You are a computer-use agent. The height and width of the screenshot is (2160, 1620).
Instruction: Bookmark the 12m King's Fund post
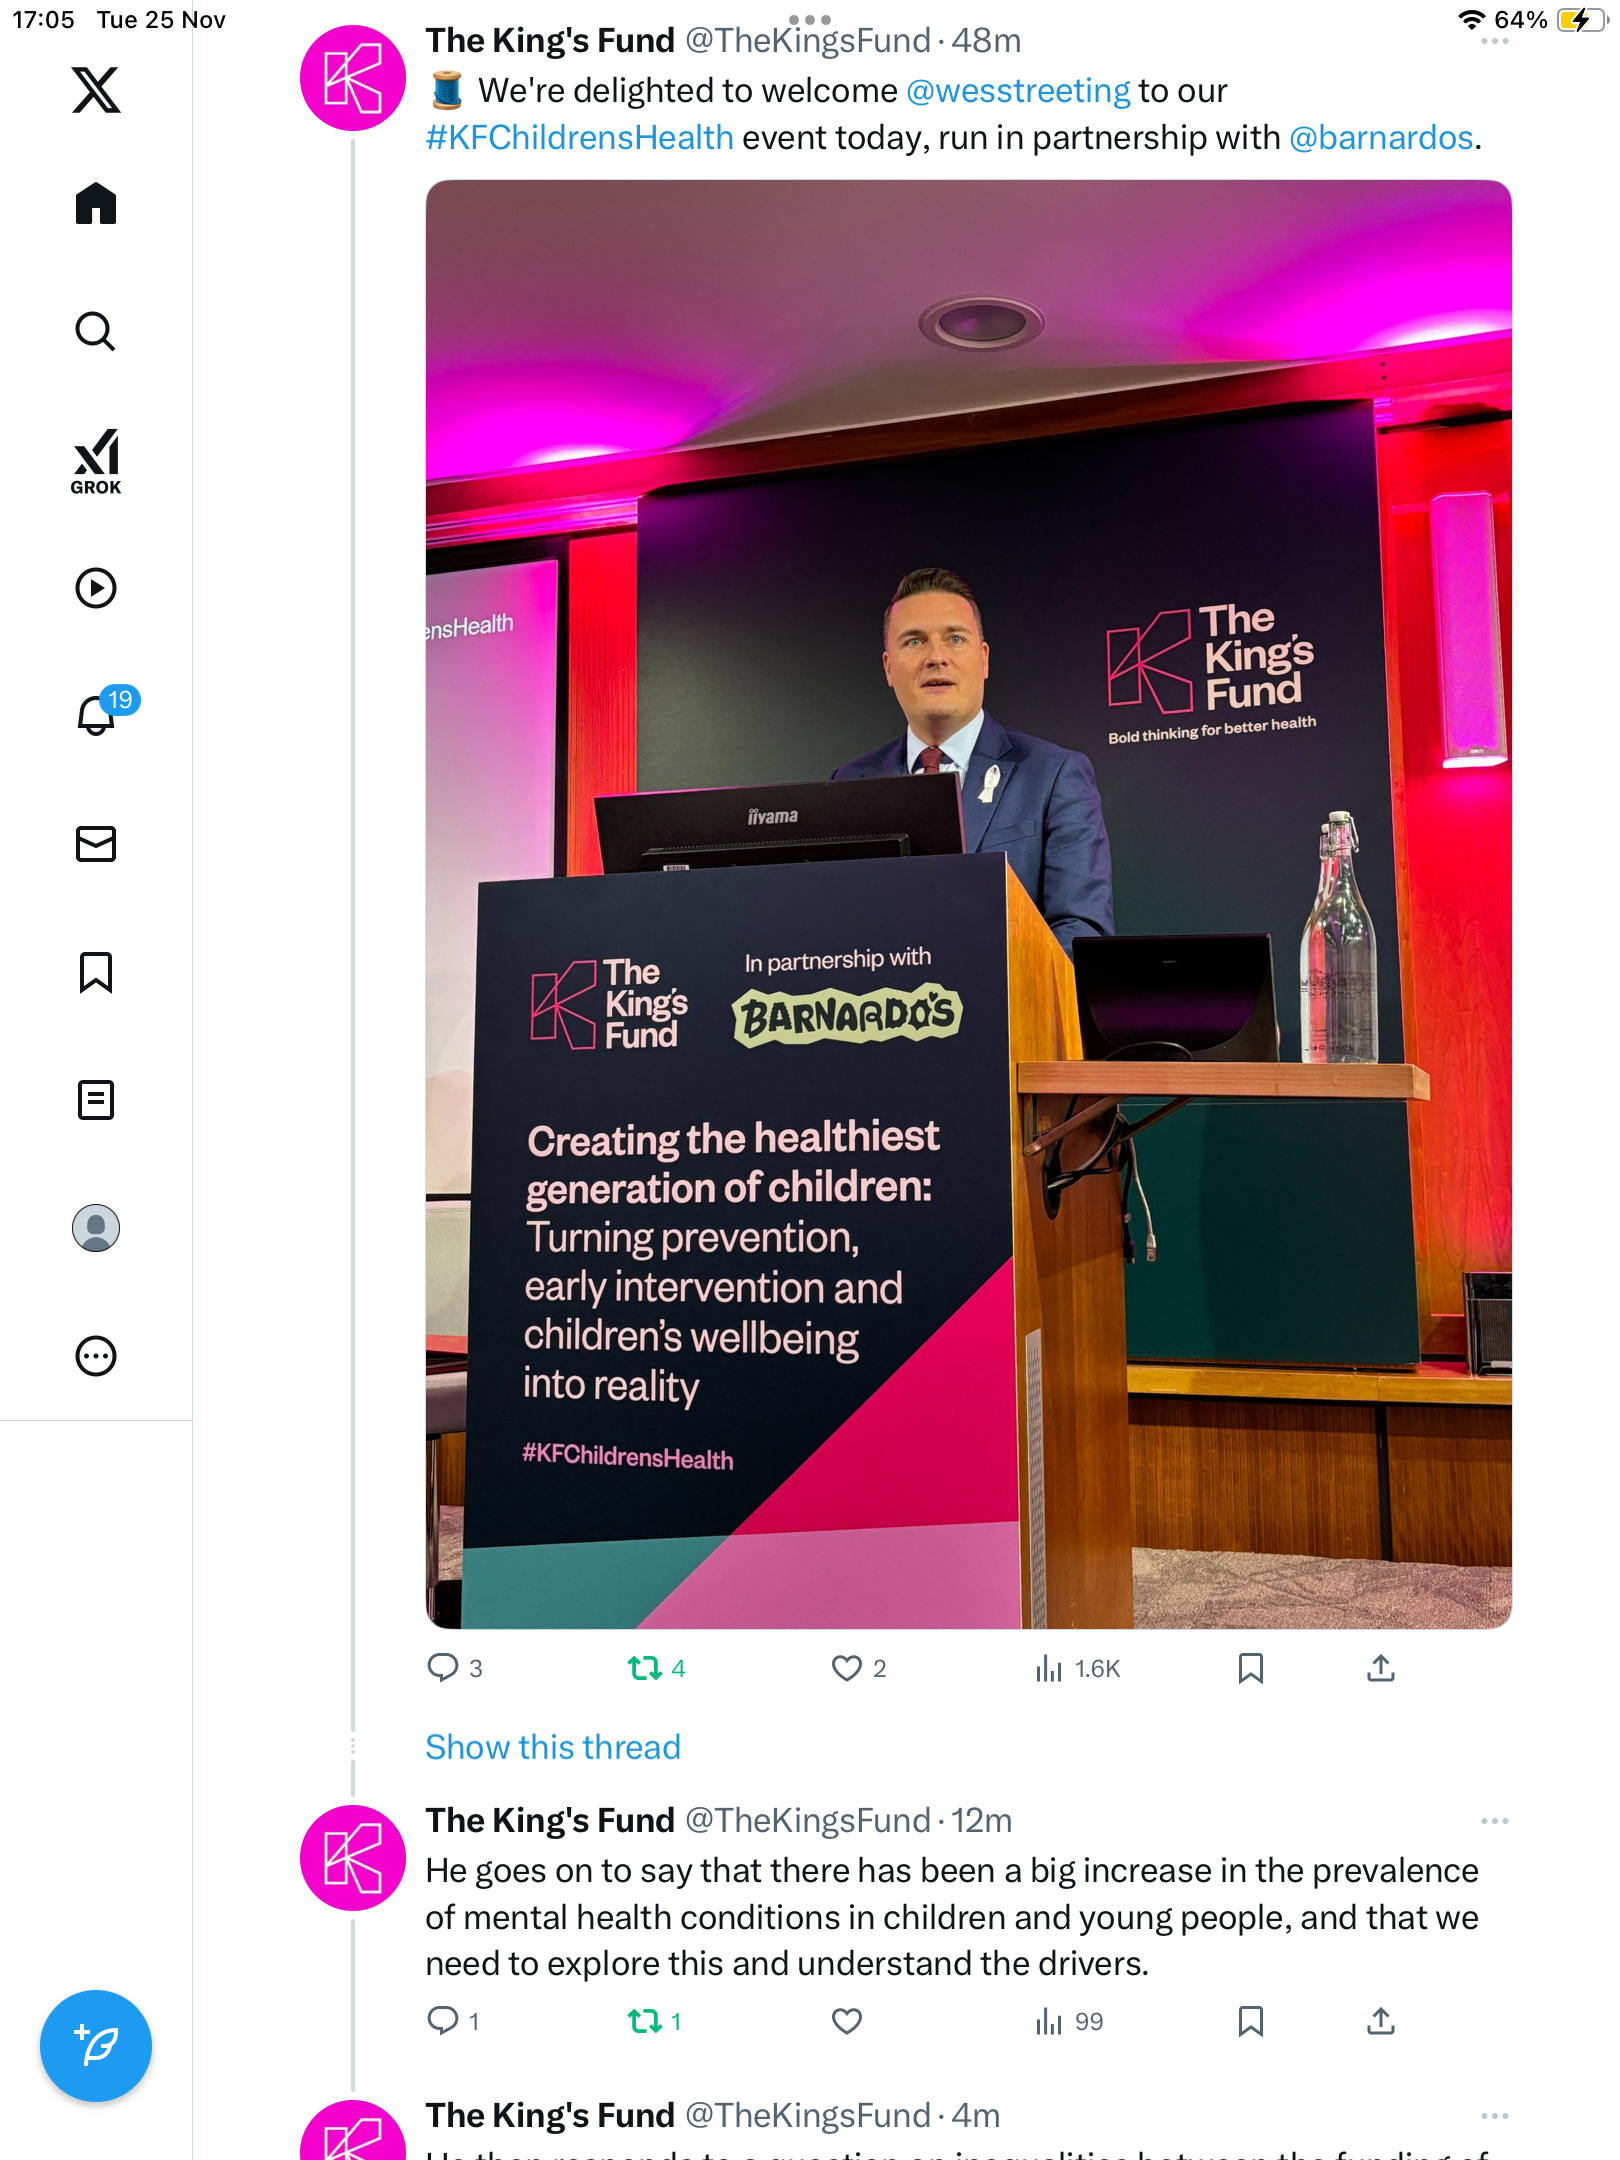[x=1250, y=2022]
